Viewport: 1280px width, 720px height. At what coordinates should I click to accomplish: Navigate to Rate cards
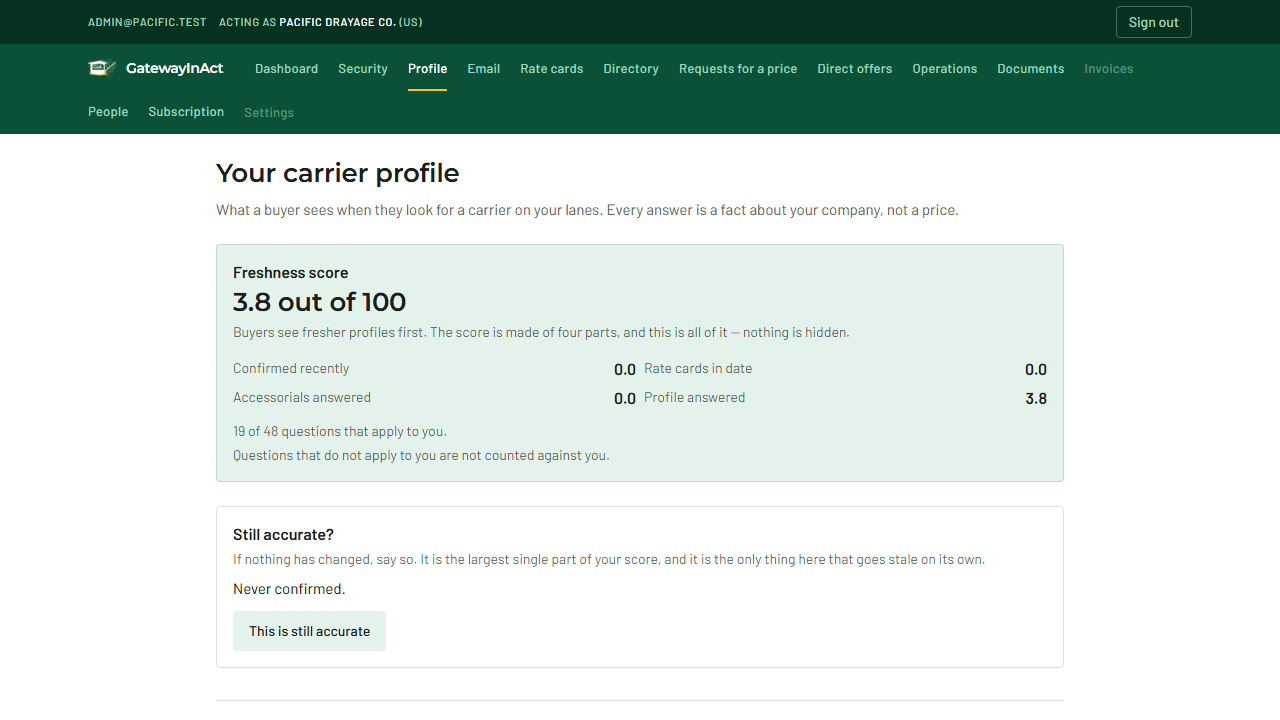pos(552,69)
